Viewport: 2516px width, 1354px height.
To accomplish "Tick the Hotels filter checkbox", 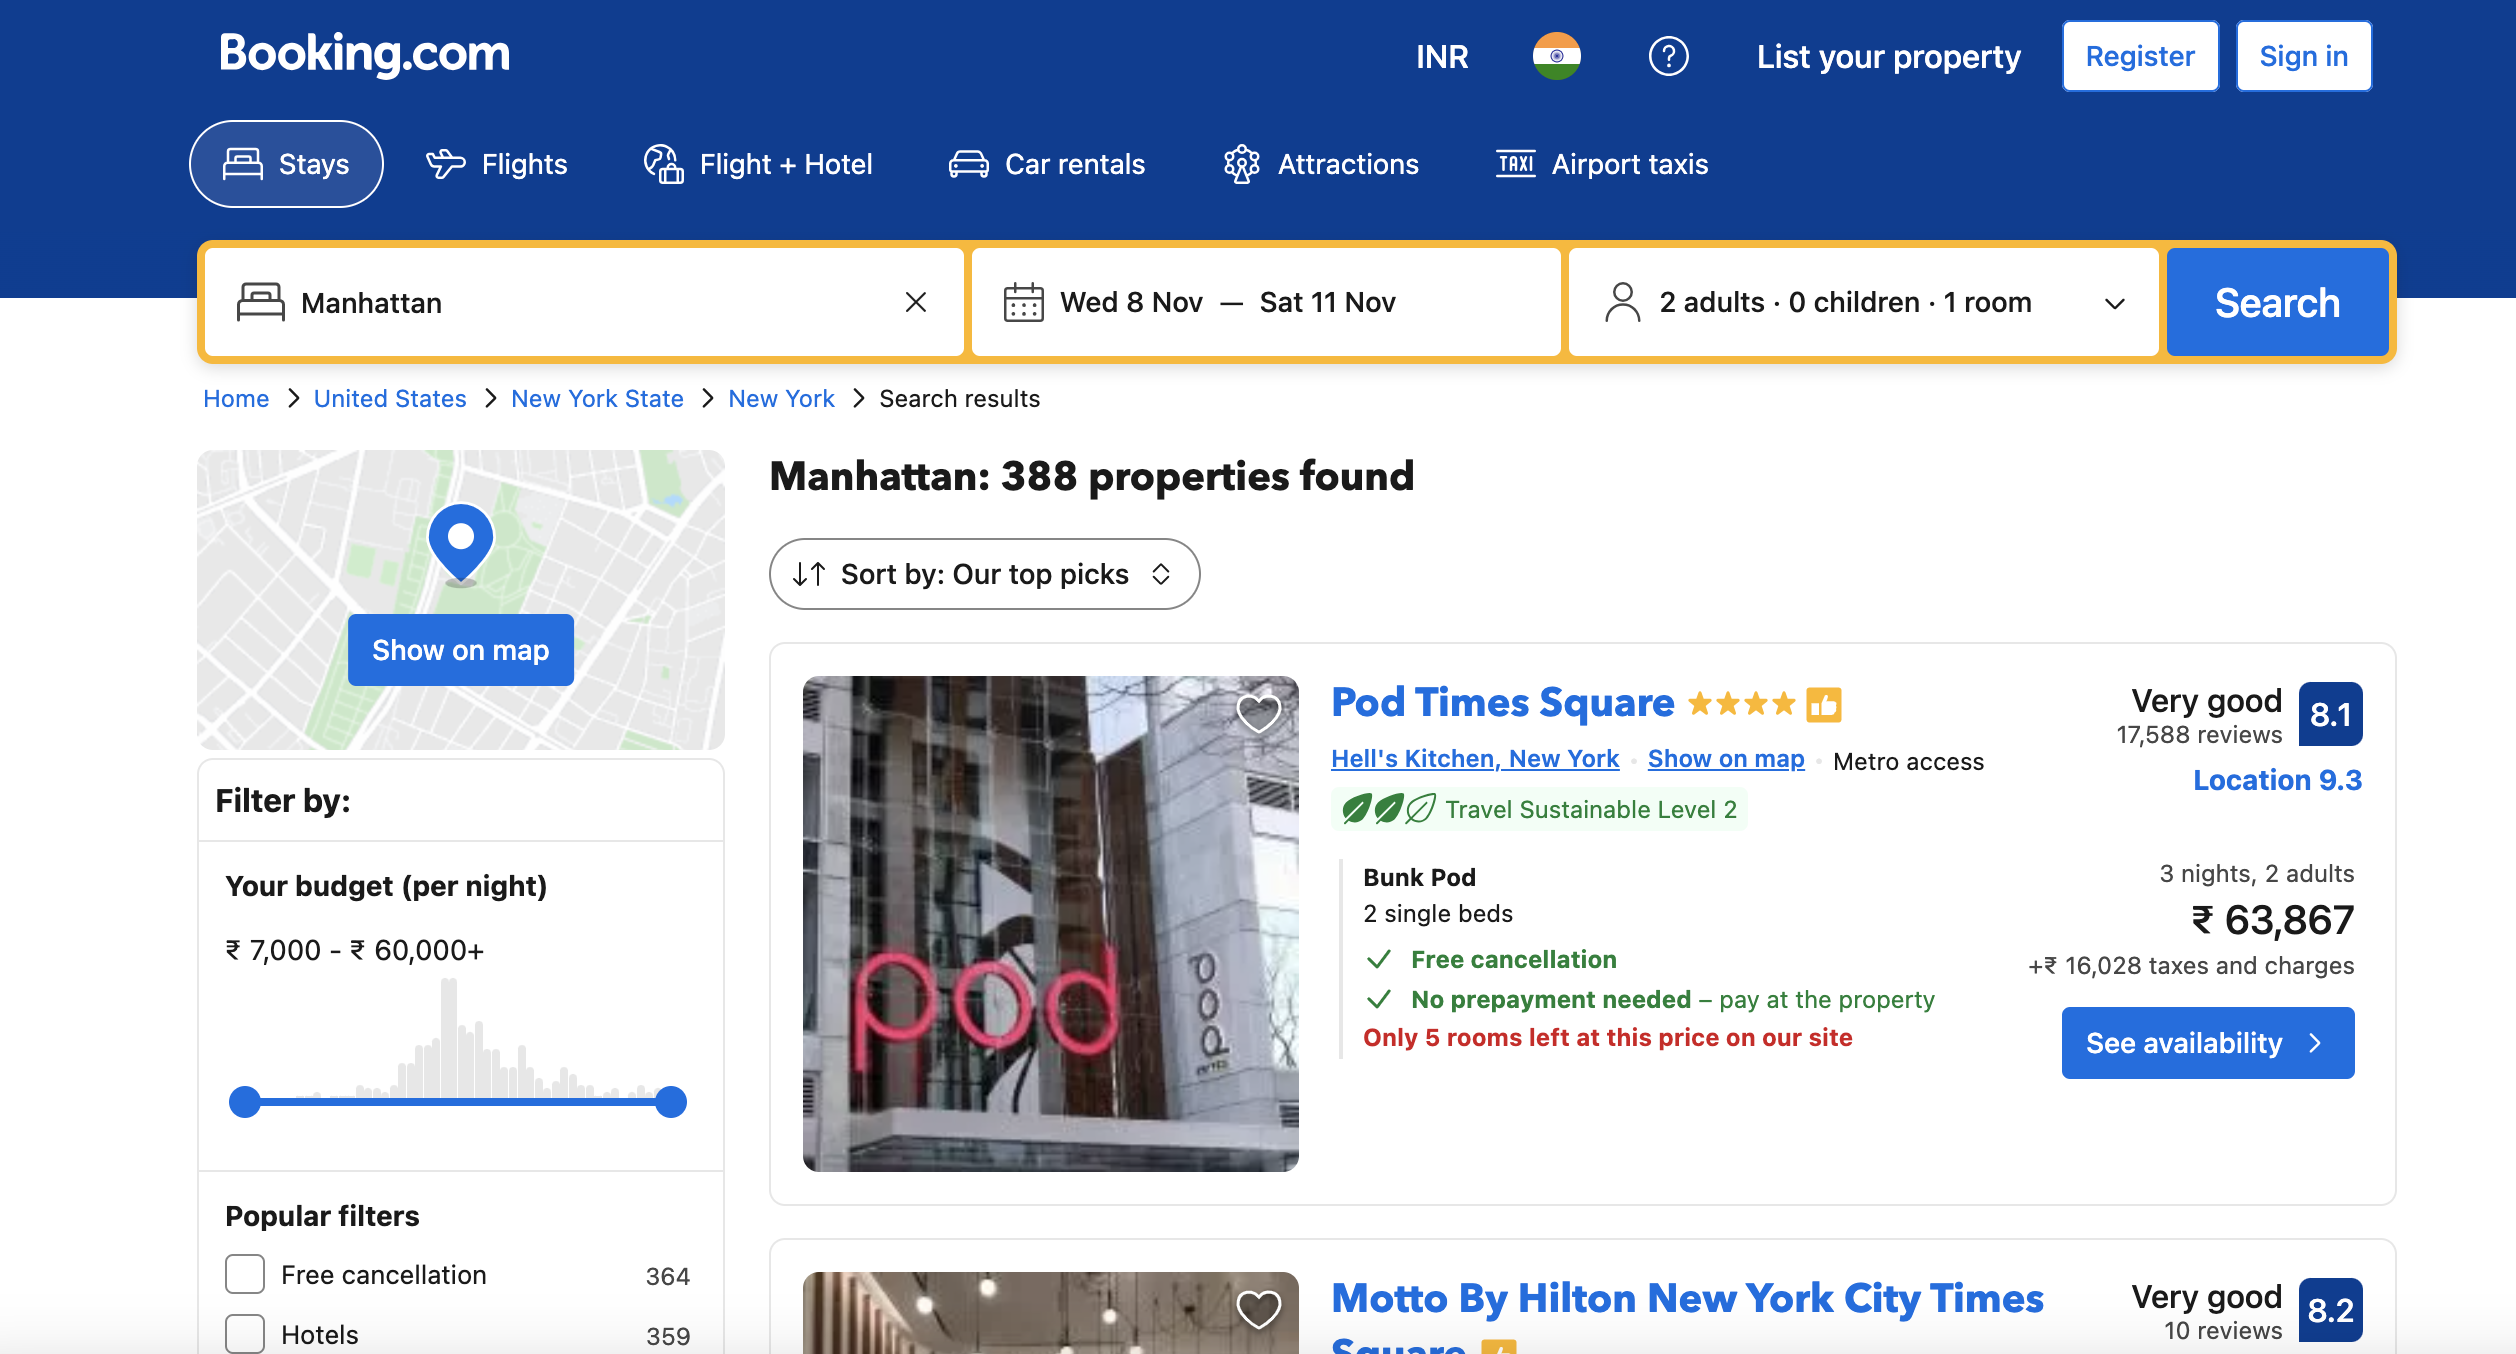I will tap(245, 1334).
